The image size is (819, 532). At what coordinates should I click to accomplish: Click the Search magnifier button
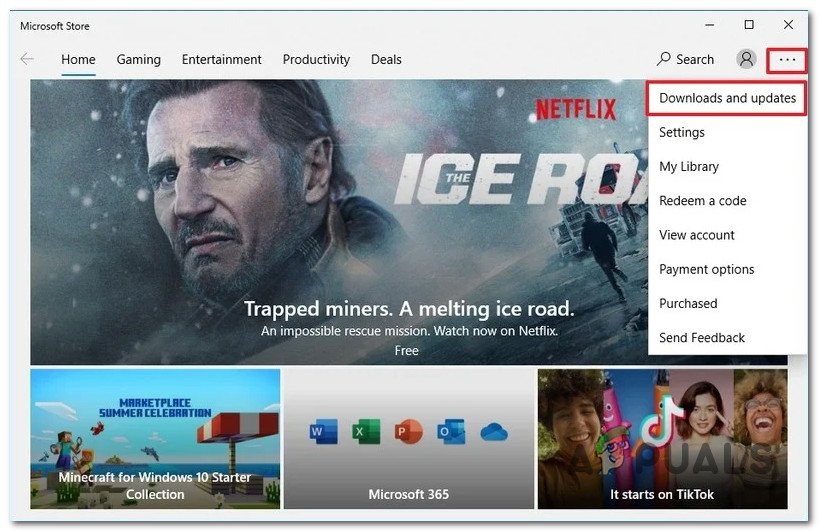click(x=685, y=59)
